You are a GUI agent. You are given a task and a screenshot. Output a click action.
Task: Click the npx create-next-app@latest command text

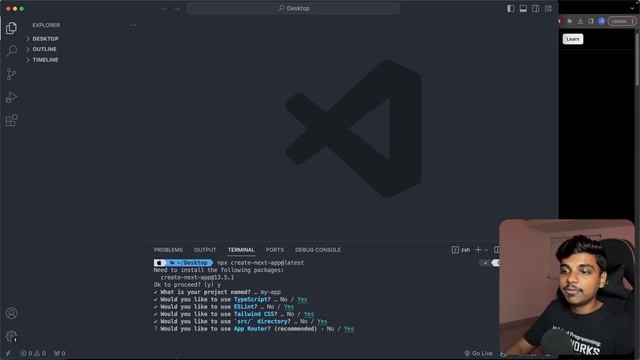[260, 263]
